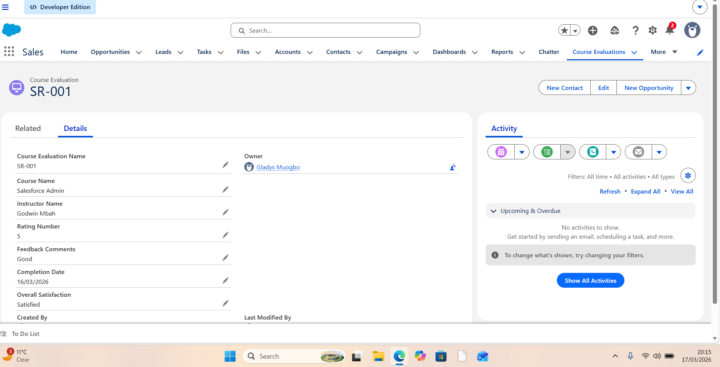Click the New Opportunity button
This screenshot has width=720, height=367.
click(x=649, y=88)
